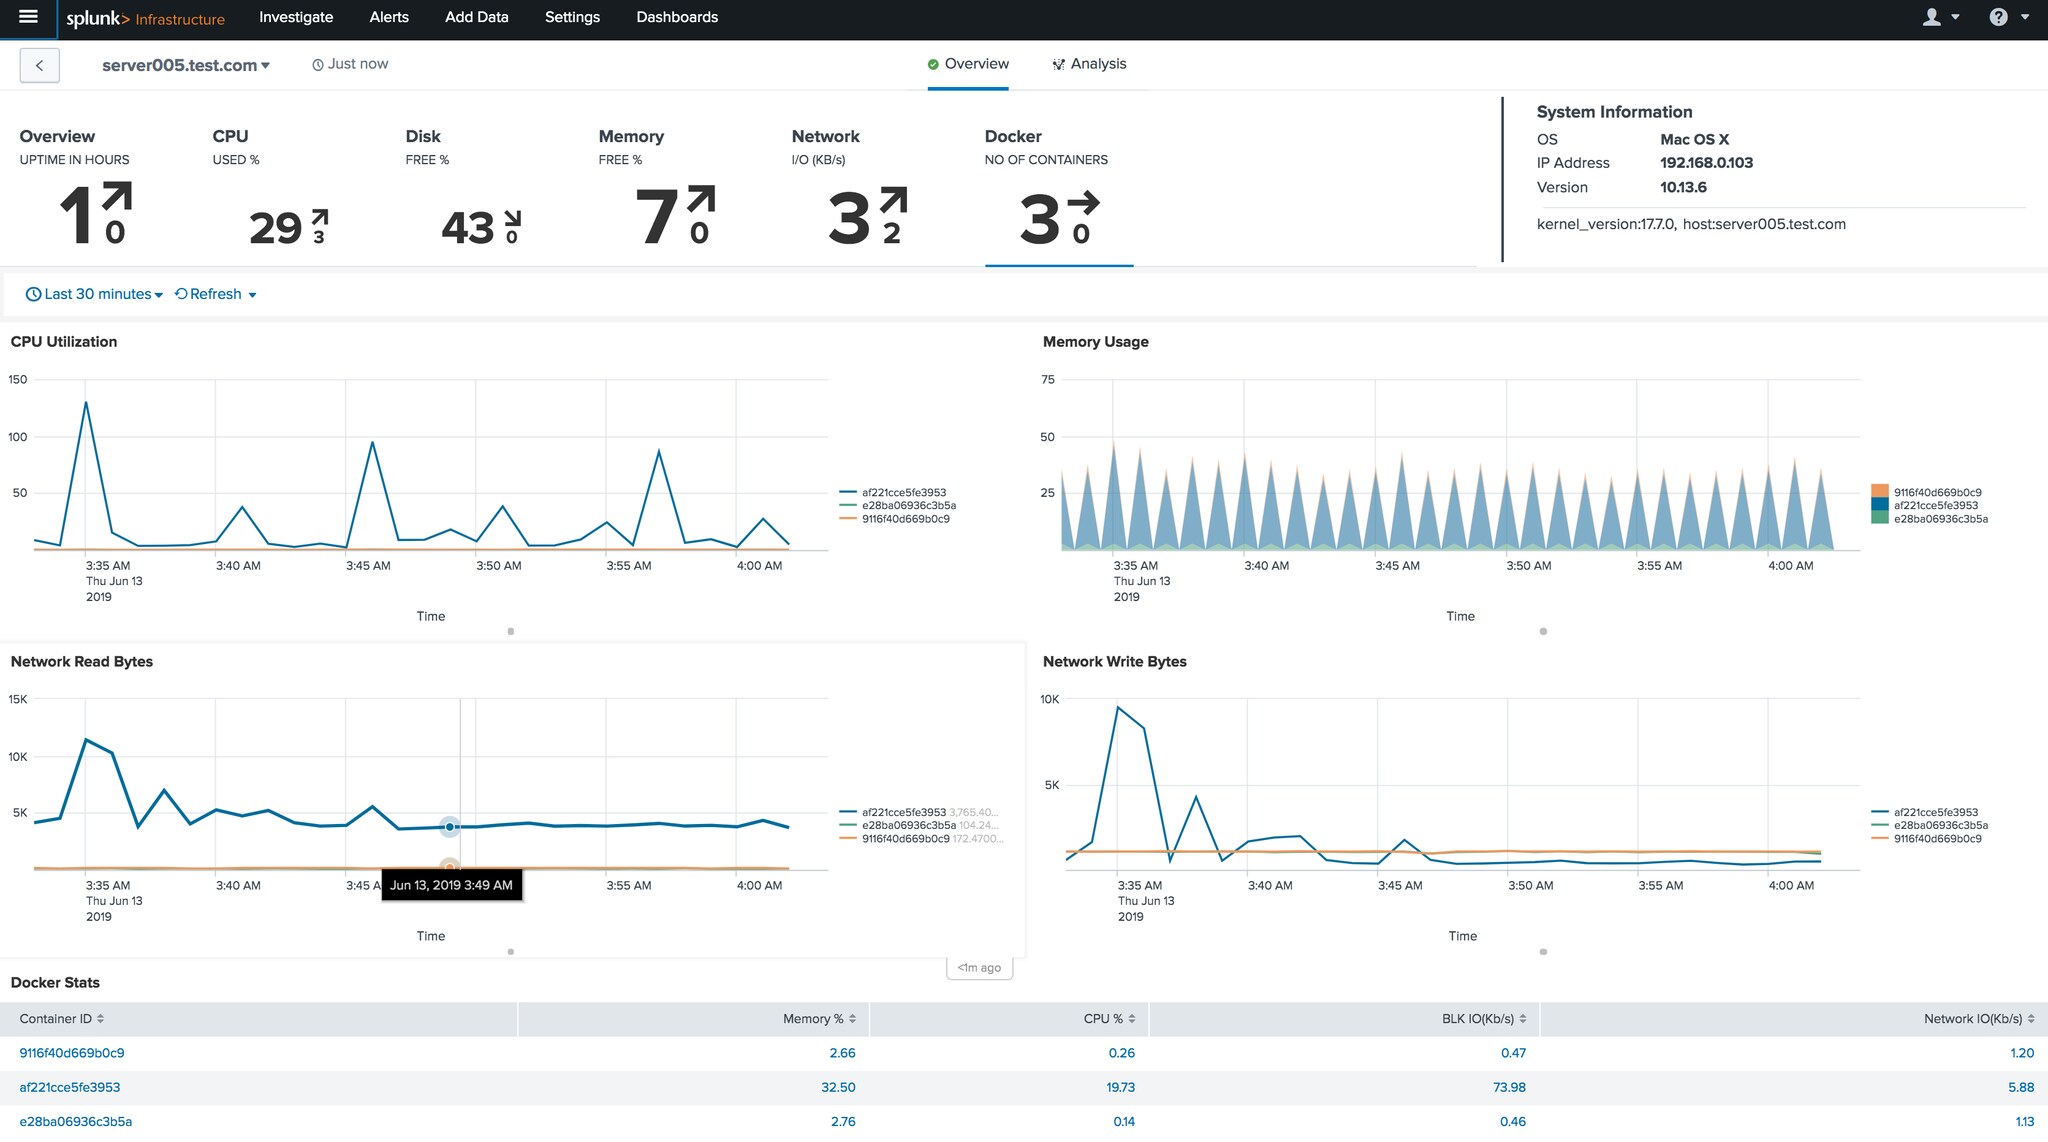
Task: Toggle af221cce5fe3953 series in CPU Utilization legend
Action: [903, 492]
